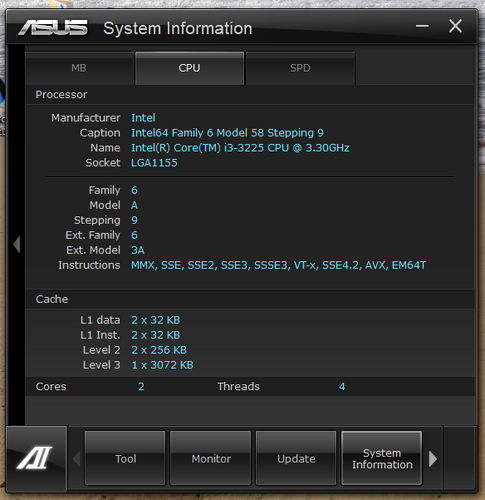Image resolution: width=485 pixels, height=500 pixels.
Task: Select the i3-3225 processor name text
Action: (x=240, y=148)
